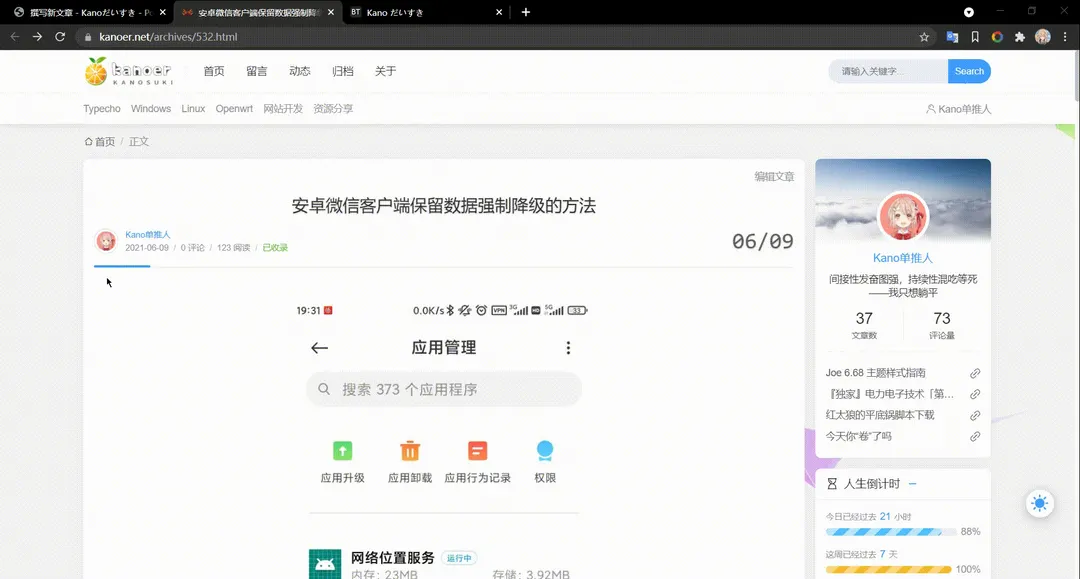Click the 应用卸载 trash icon in screenshot

(x=410, y=451)
